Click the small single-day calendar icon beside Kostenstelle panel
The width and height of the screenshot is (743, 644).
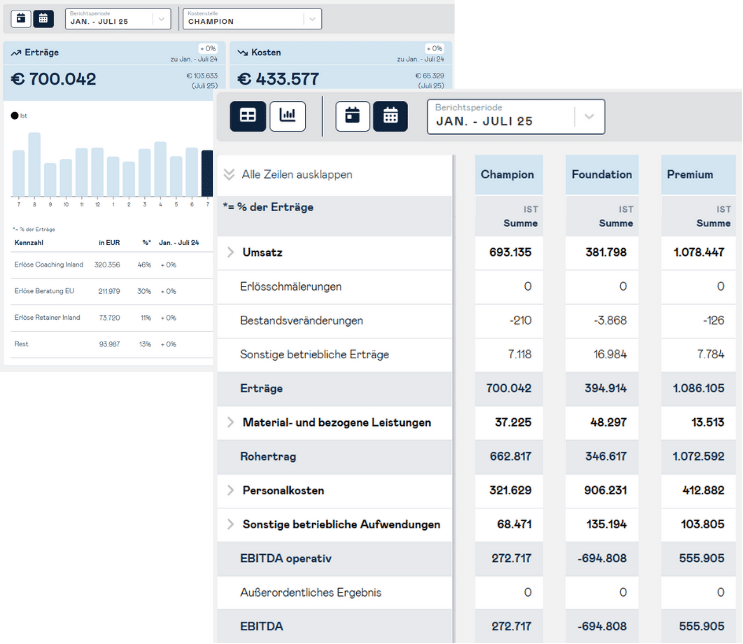coord(21,18)
